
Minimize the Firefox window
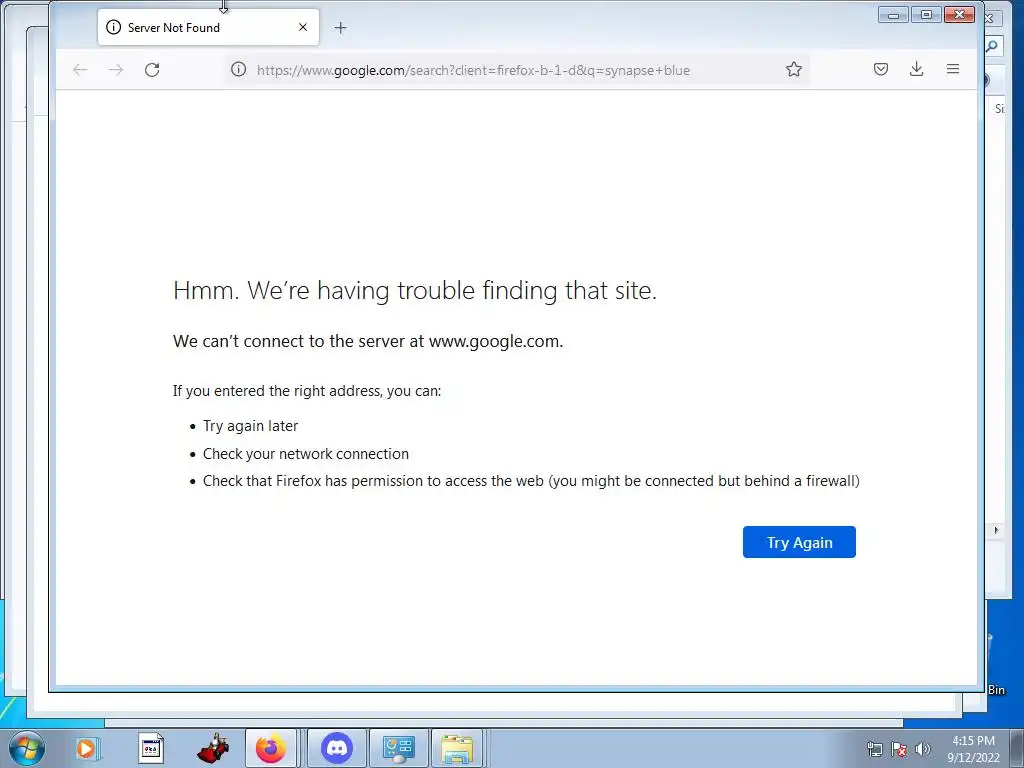(x=893, y=14)
